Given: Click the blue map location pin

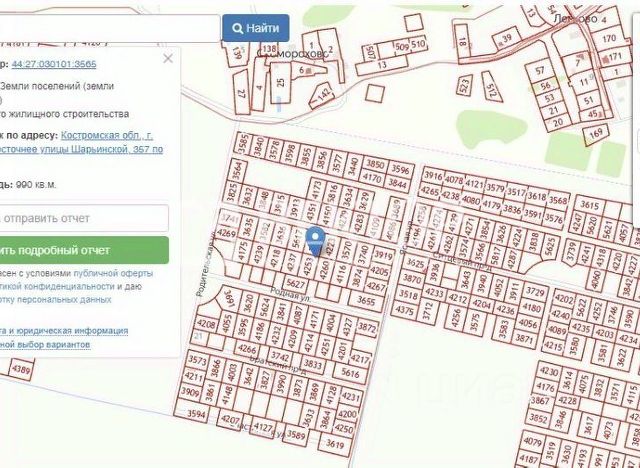Looking at the screenshot, I should (315, 241).
